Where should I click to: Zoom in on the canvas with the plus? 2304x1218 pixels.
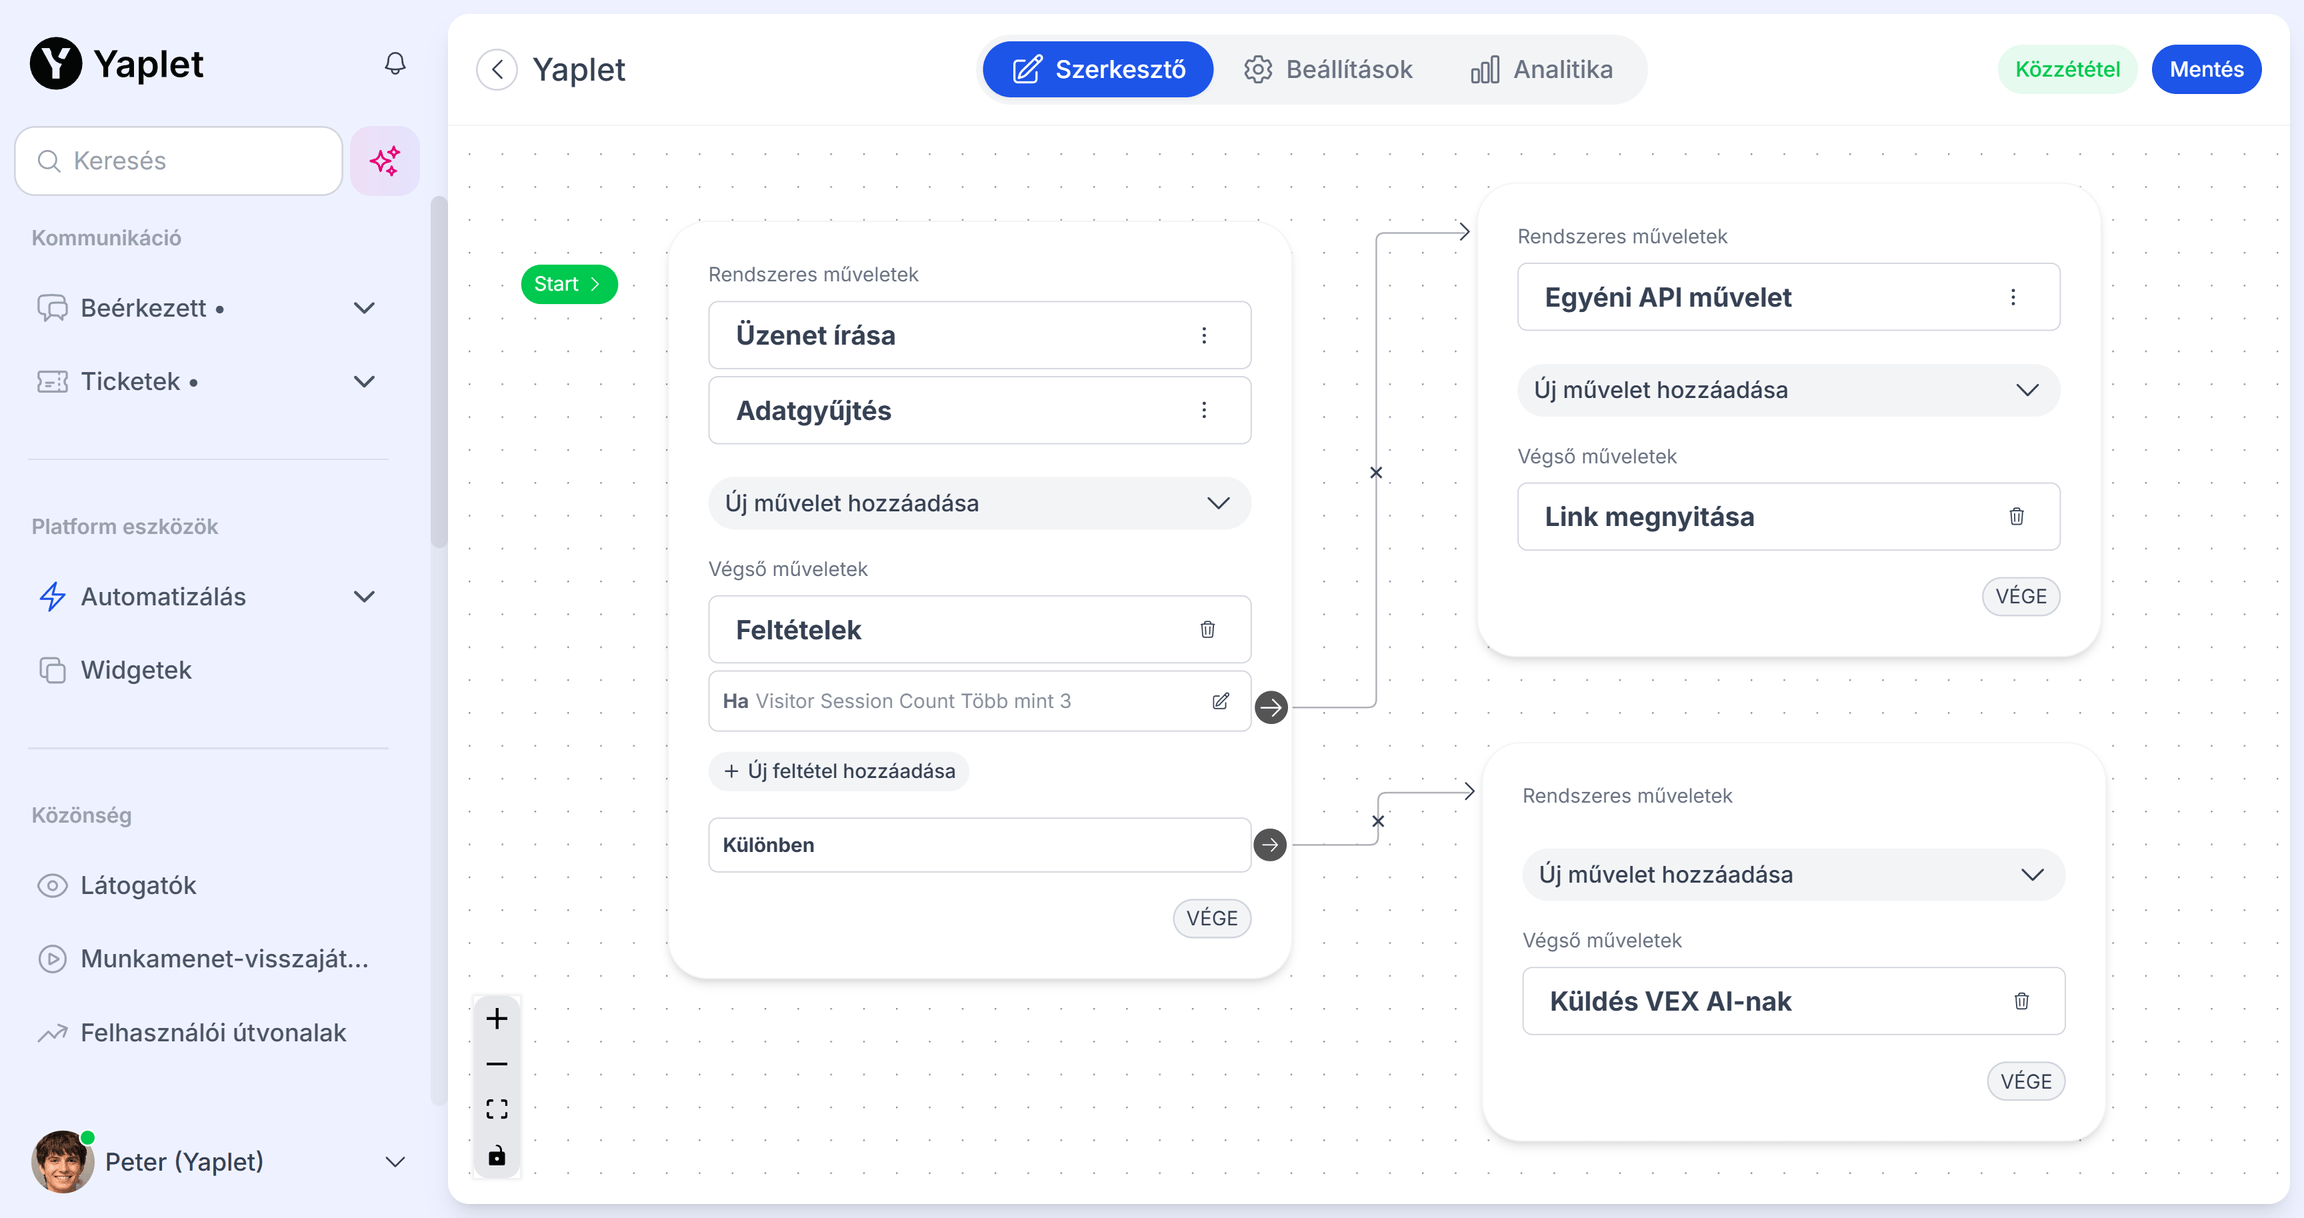(x=497, y=1019)
